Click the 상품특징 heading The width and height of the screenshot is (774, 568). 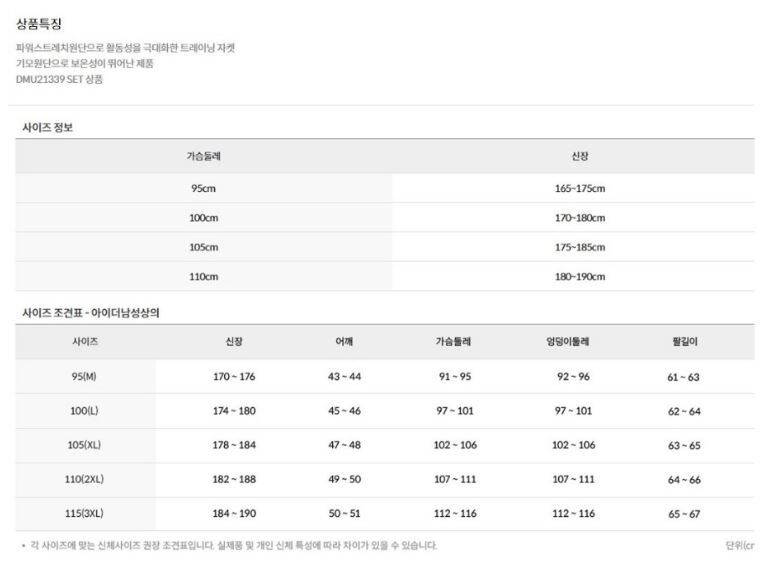(x=39, y=24)
